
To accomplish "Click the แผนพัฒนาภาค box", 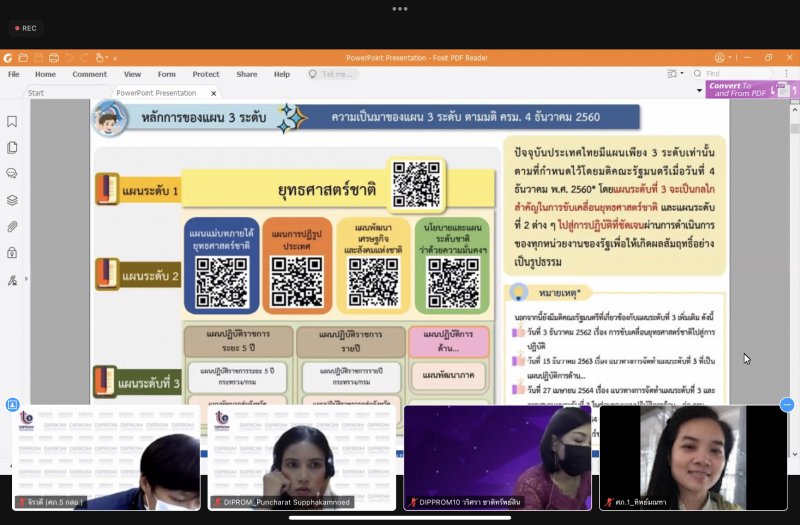I will pos(448,376).
